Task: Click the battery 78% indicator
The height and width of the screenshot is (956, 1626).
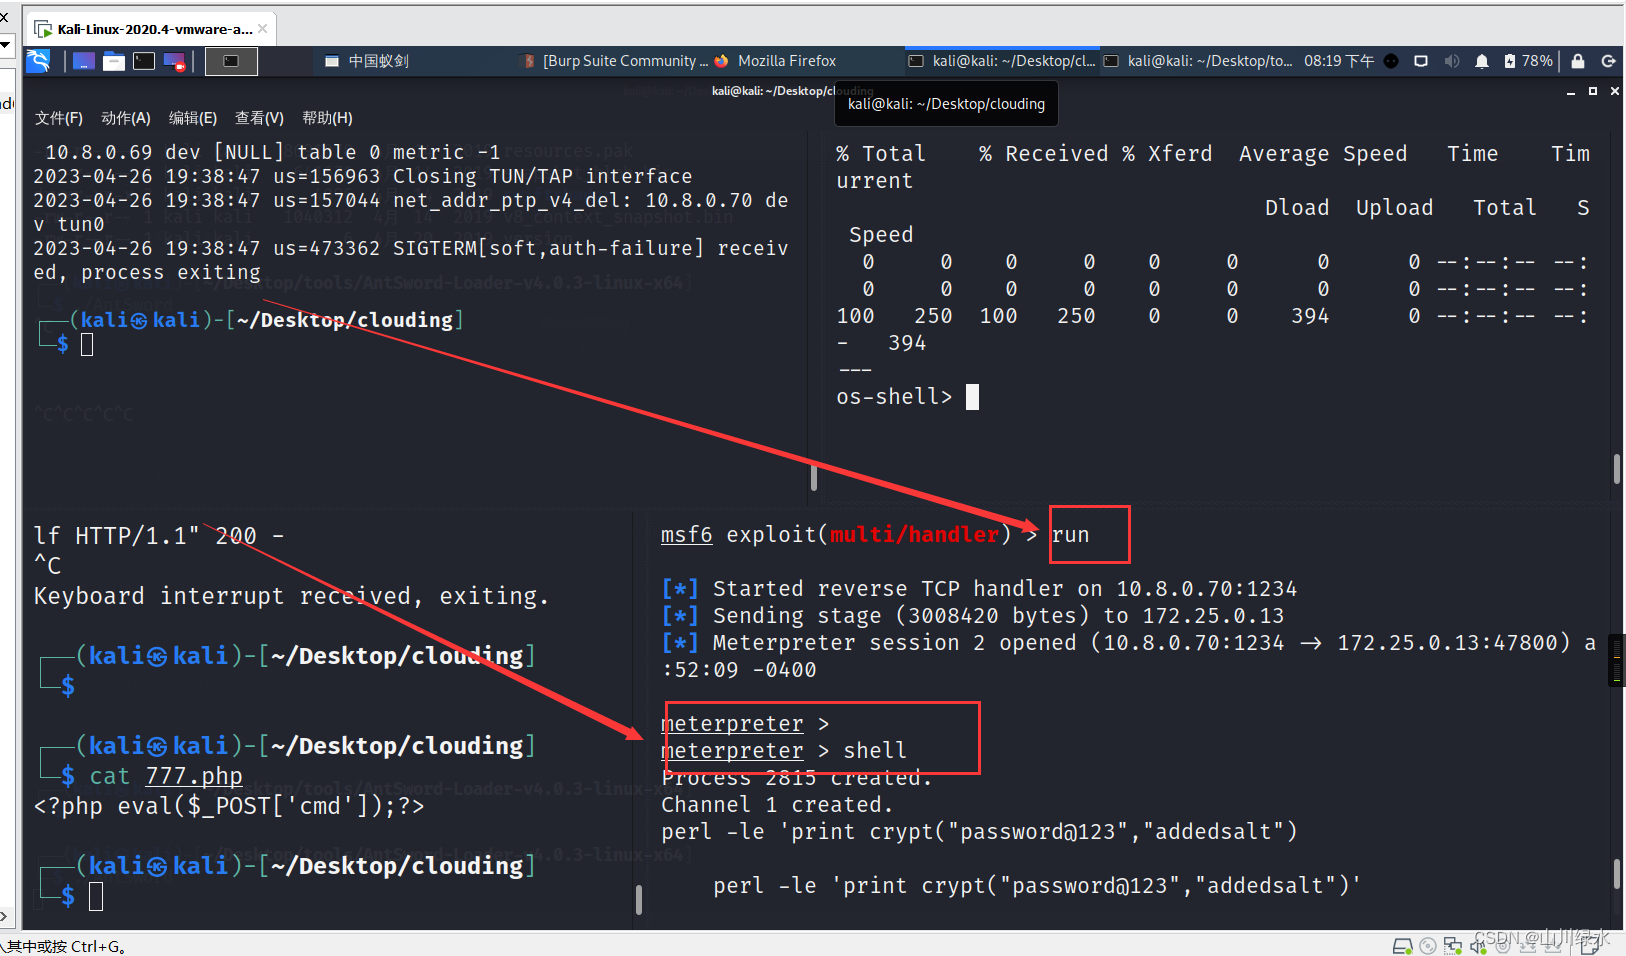Action: pos(1528,61)
